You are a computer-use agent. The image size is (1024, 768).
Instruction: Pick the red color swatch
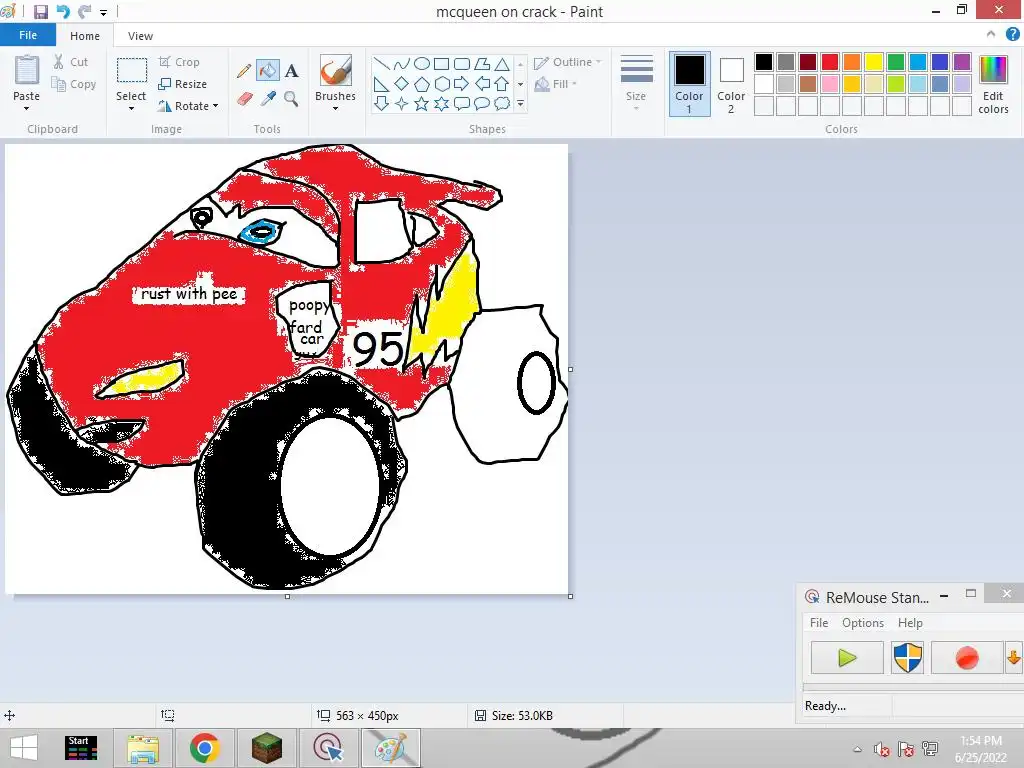tap(829, 62)
